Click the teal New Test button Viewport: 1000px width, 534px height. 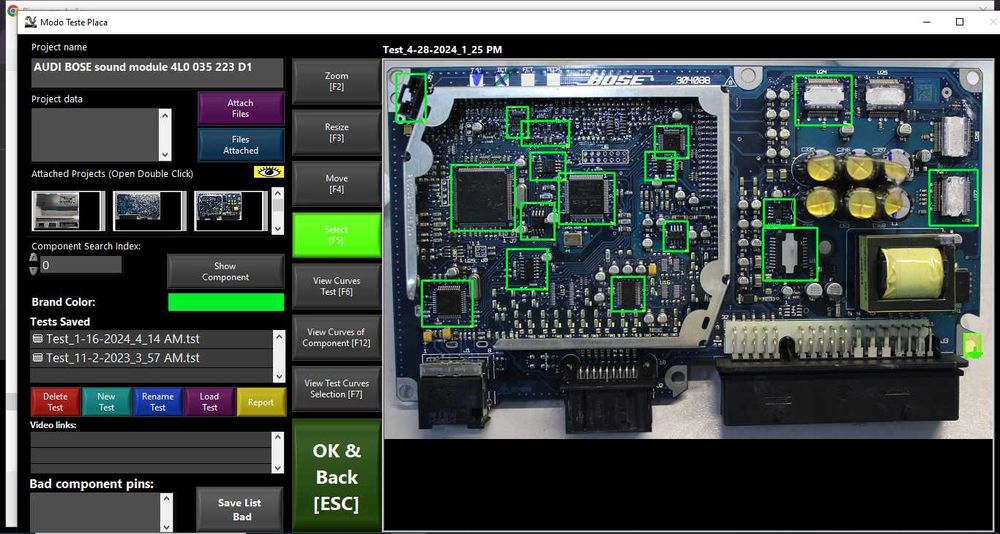pyautogui.click(x=107, y=402)
